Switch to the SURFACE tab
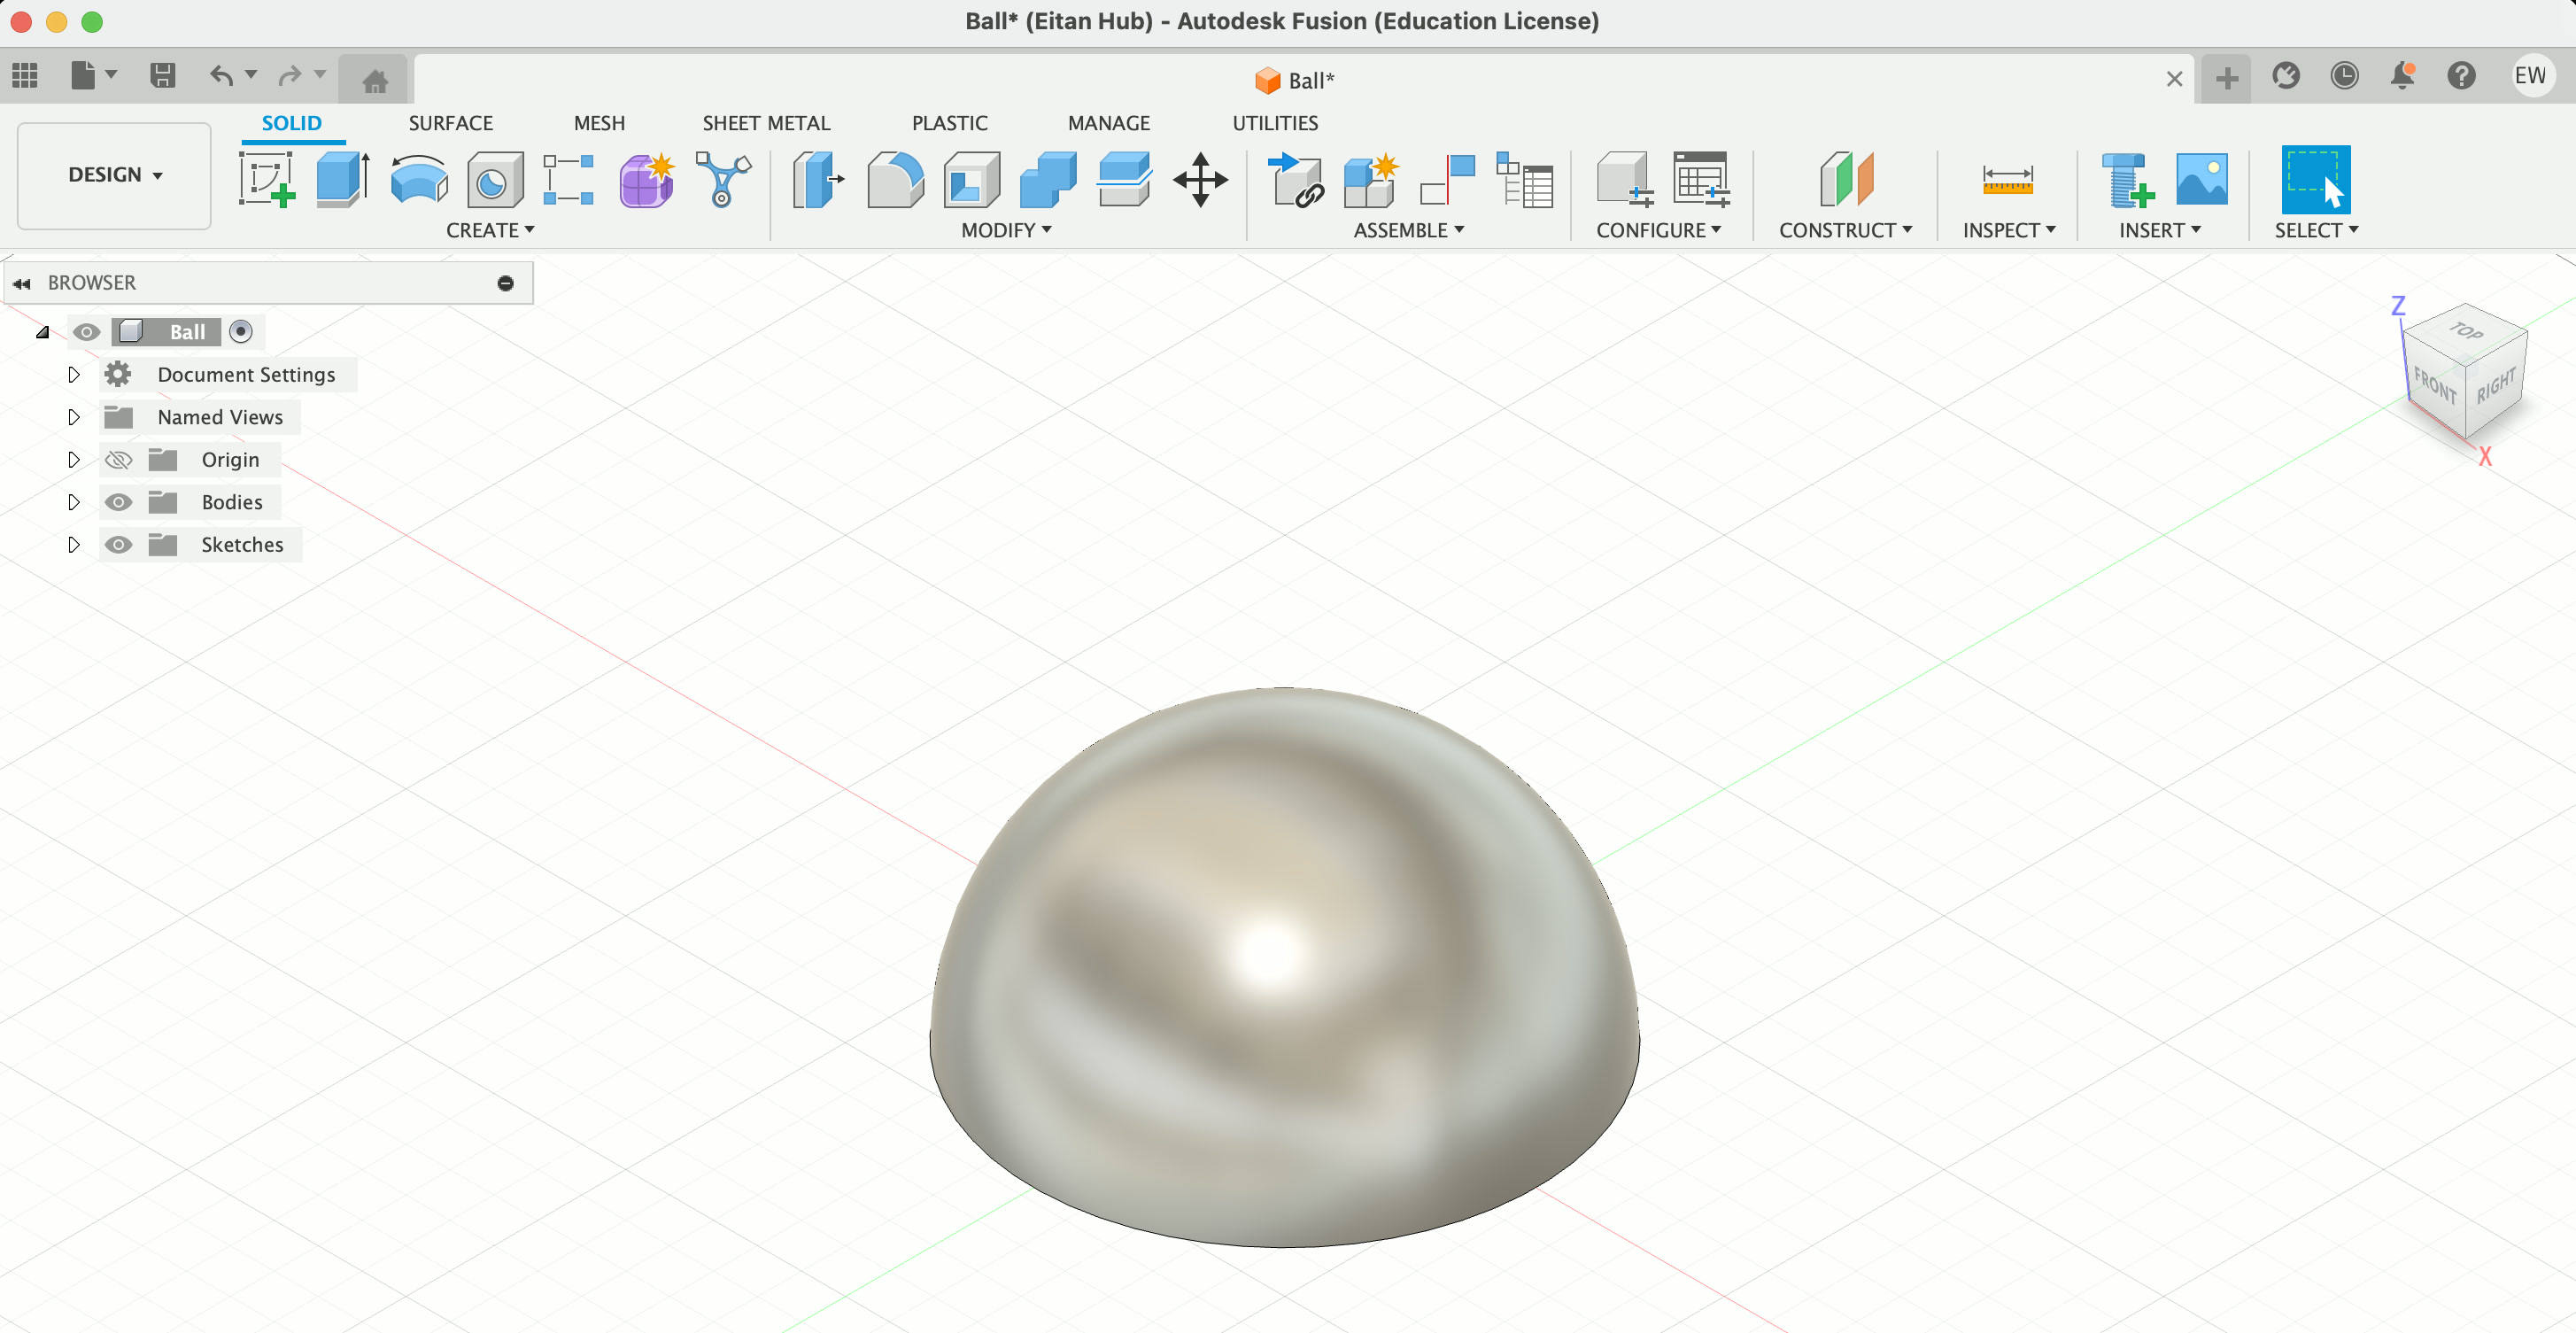2576x1333 pixels. pos(450,123)
